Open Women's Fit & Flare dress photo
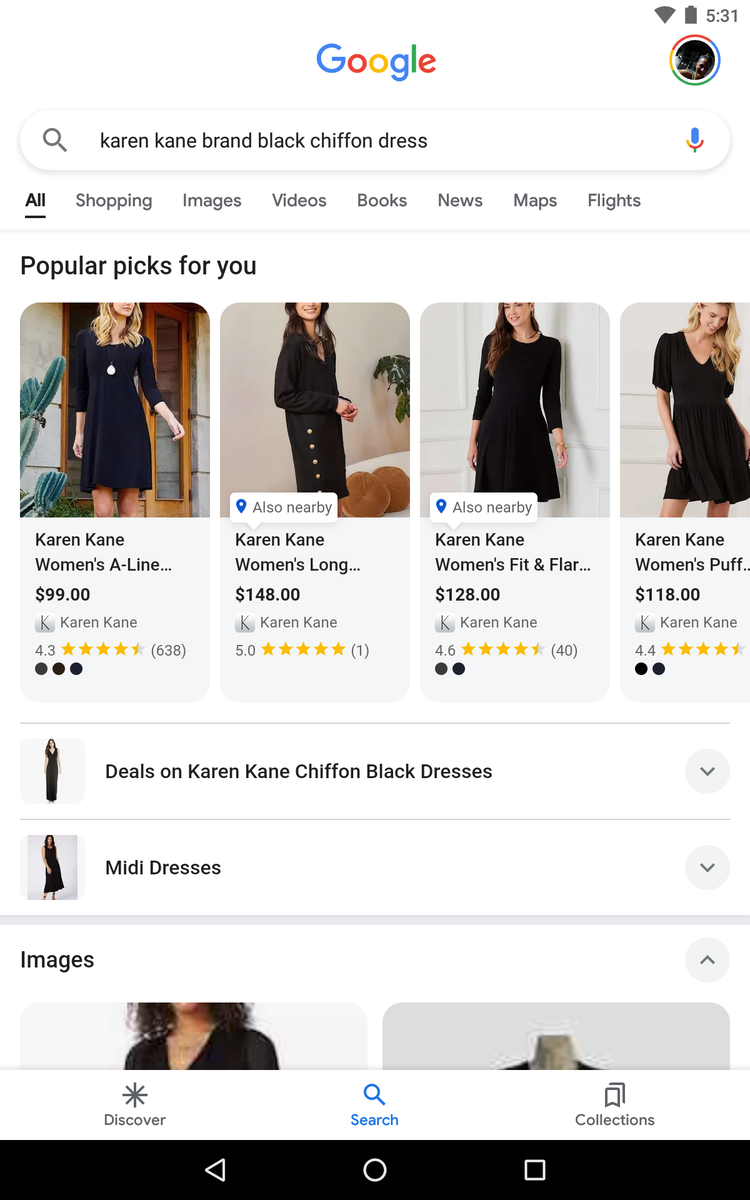 pyautogui.click(x=515, y=410)
